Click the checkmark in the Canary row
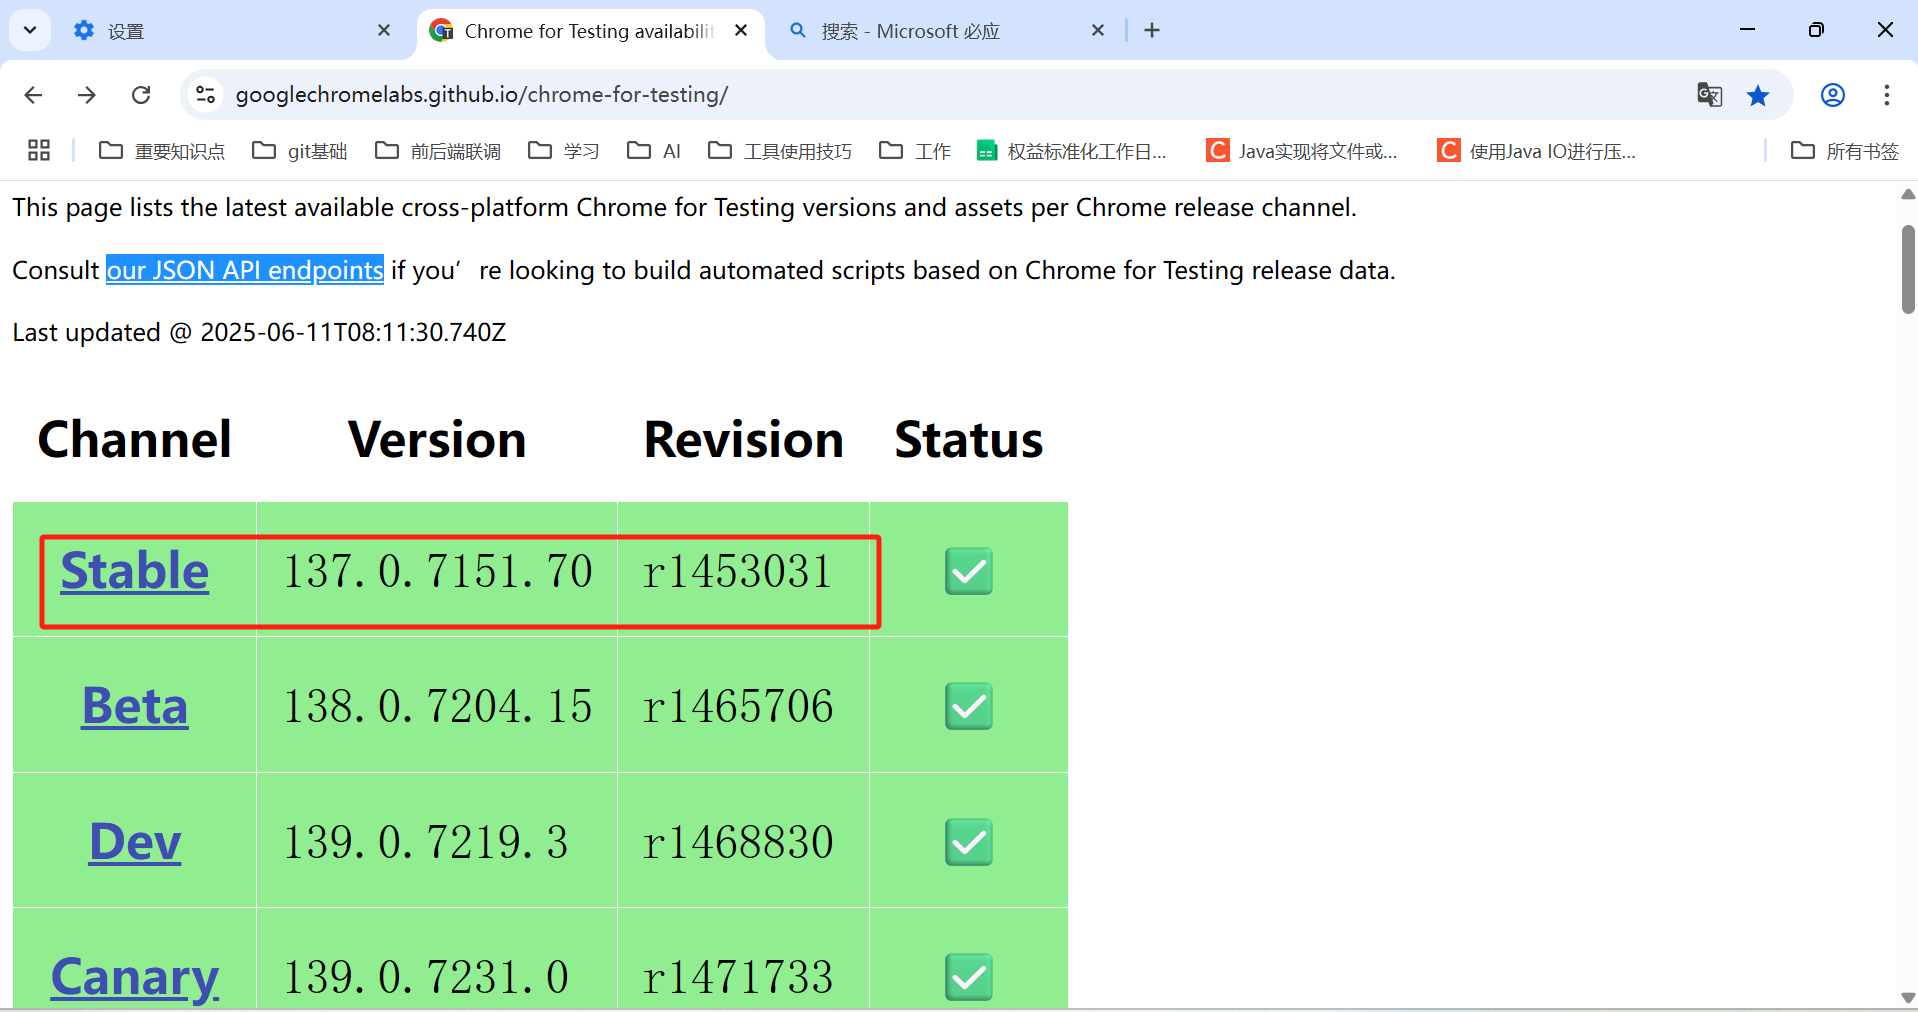The width and height of the screenshot is (1918, 1012). pyautogui.click(x=967, y=977)
